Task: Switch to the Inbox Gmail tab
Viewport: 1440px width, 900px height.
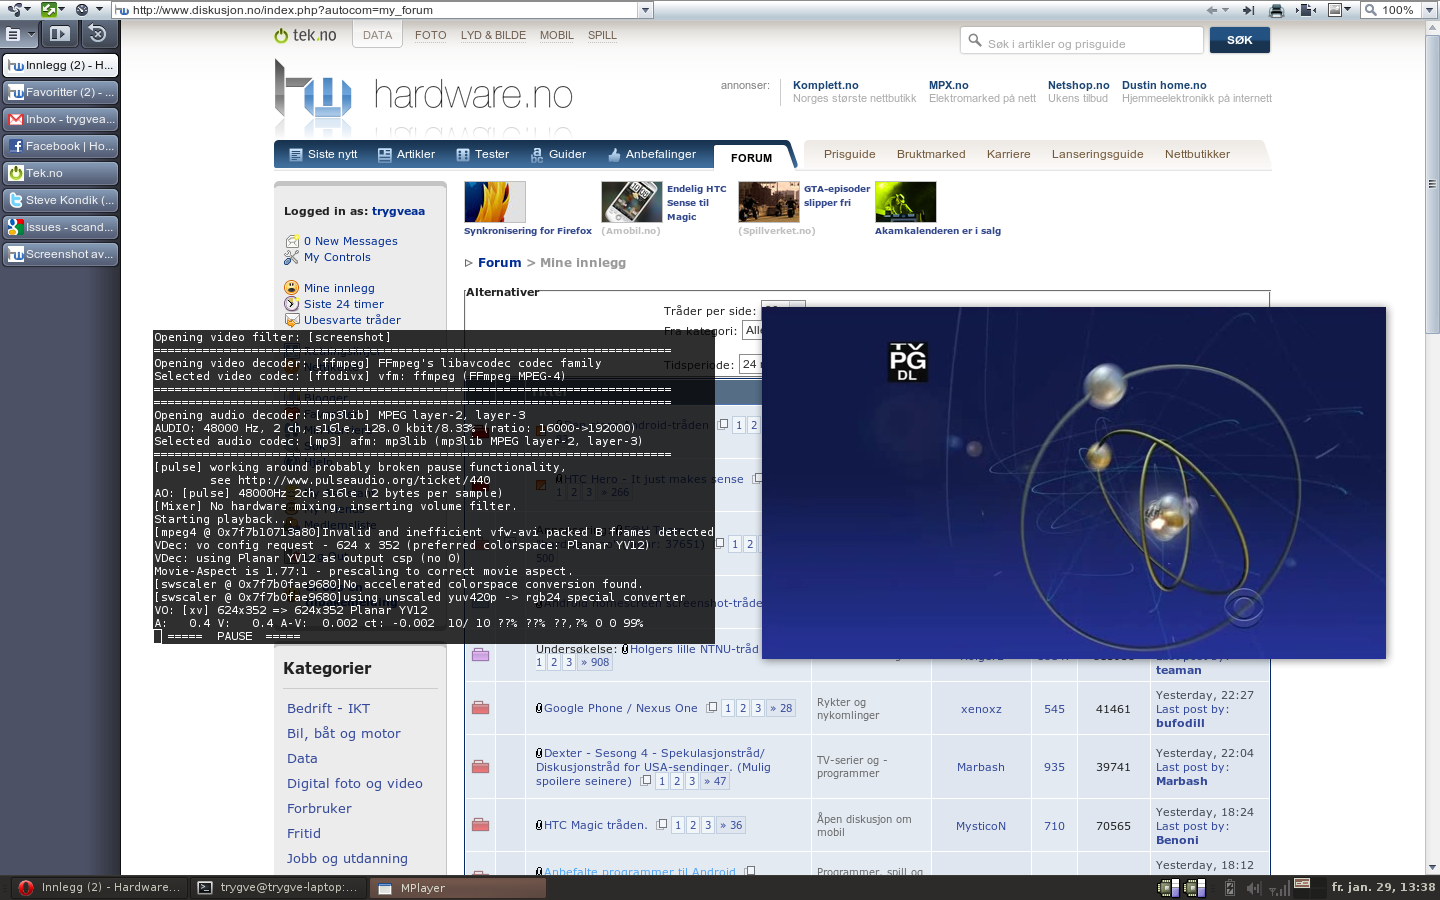Action: click(60, 119)
